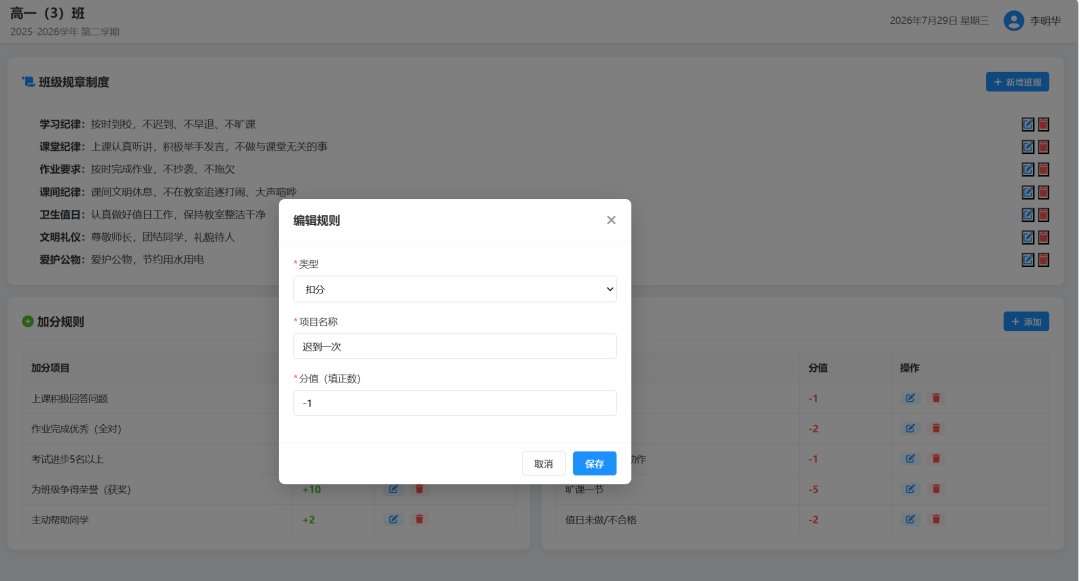
Task: Edit the 学习纪律 rule
Action: tap(1028, 125)
